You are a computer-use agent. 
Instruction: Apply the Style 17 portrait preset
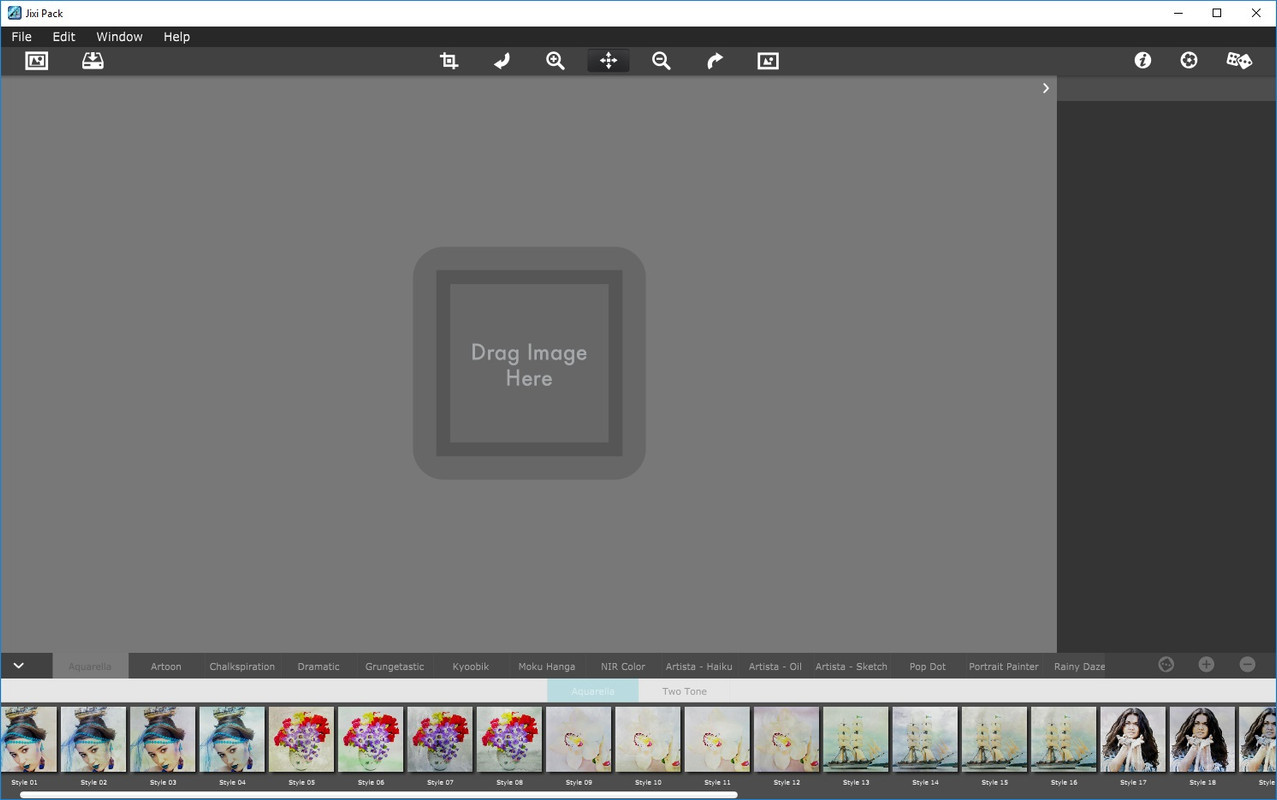click(x=1133, y=740)
